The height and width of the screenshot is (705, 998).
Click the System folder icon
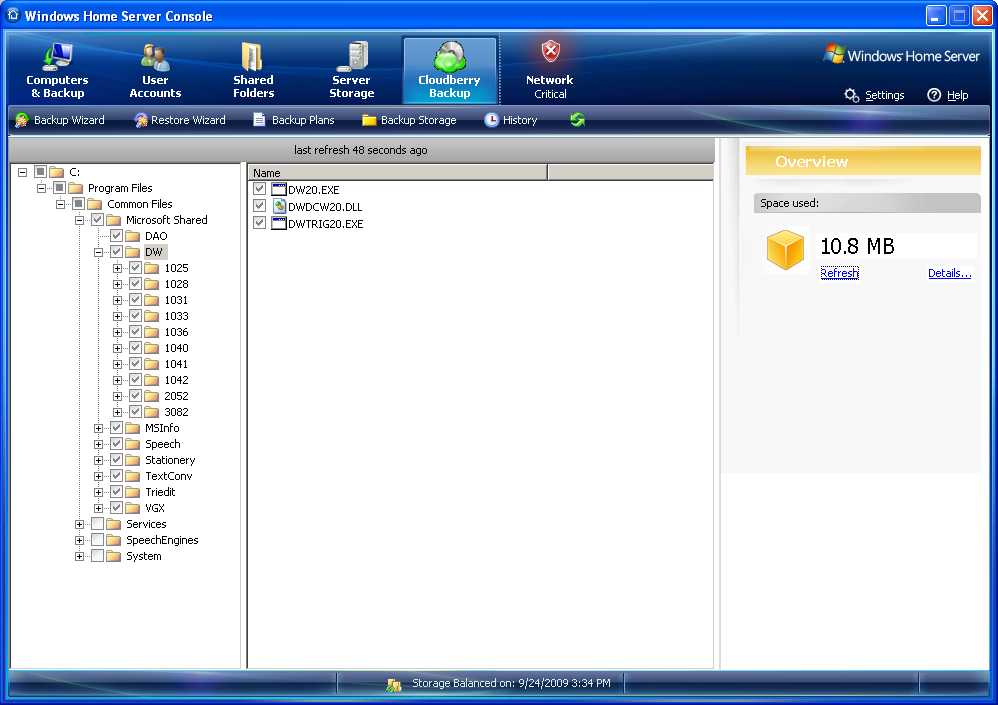[113, 555]
